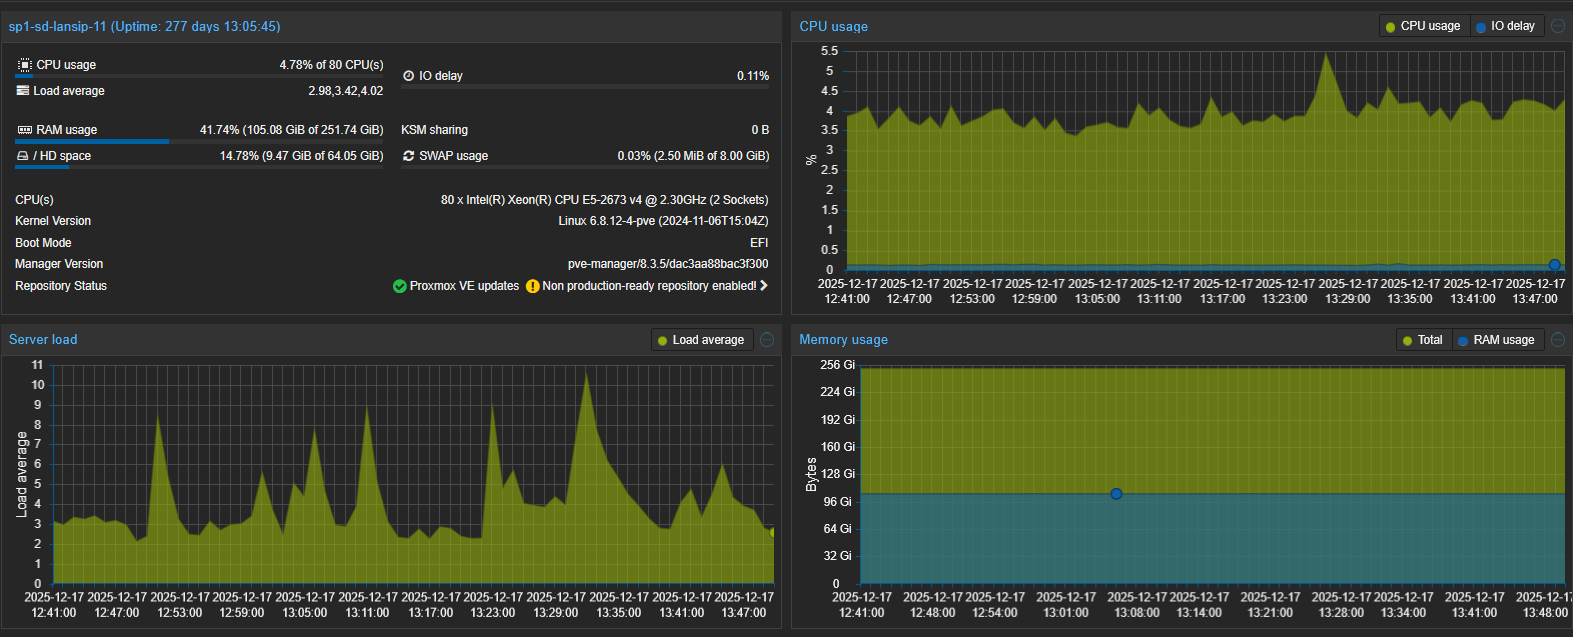
Task: Toggle the Load average legend item
Action: (700, 340)
